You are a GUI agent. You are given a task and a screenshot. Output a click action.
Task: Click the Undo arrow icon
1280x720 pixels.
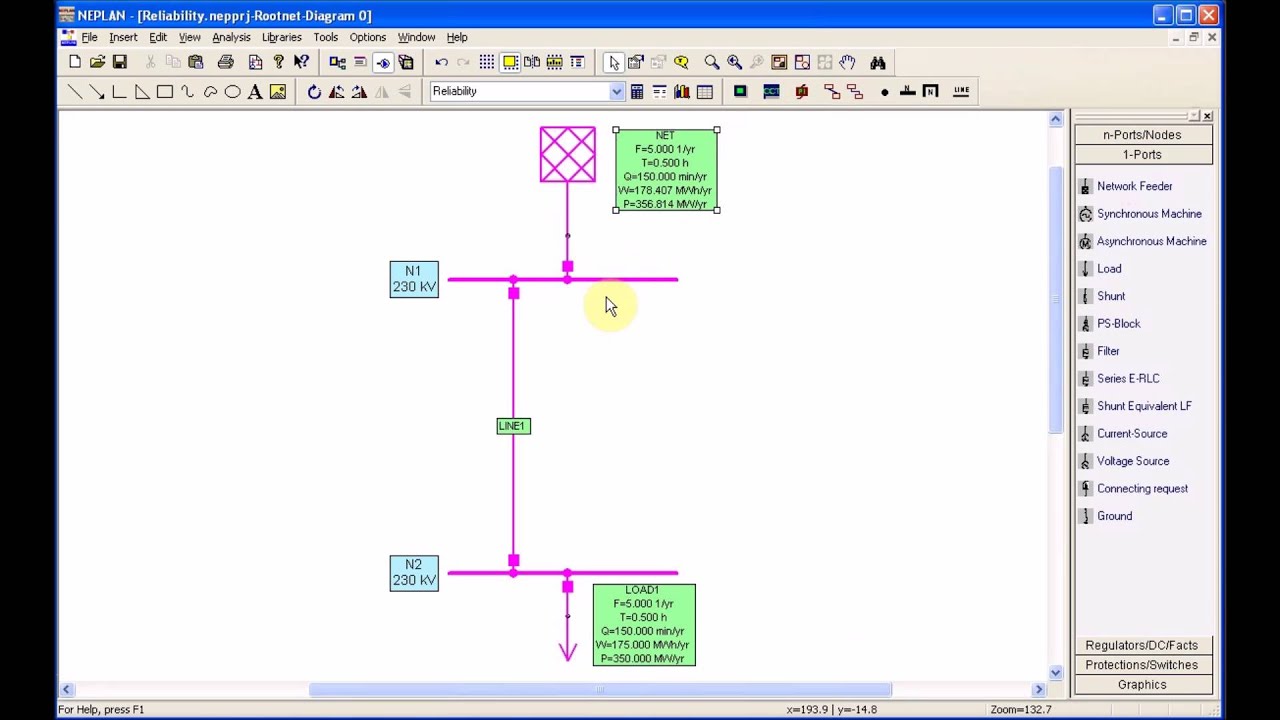click(x=441, y=62)
